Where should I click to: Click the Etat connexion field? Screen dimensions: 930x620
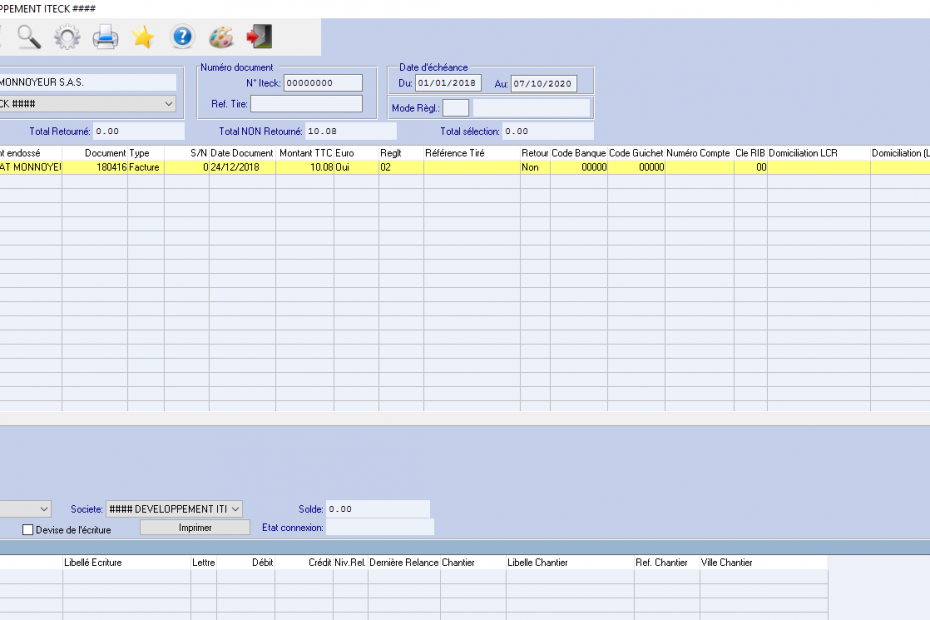[380, 527]
